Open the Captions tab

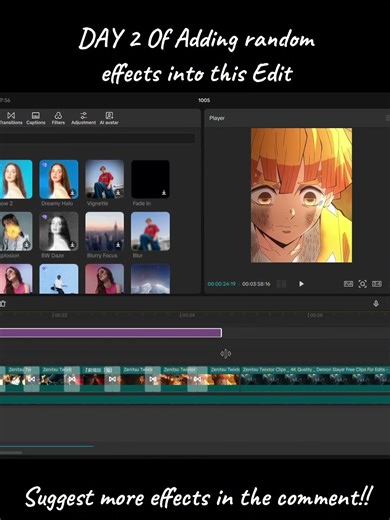(x=36, y=118)
